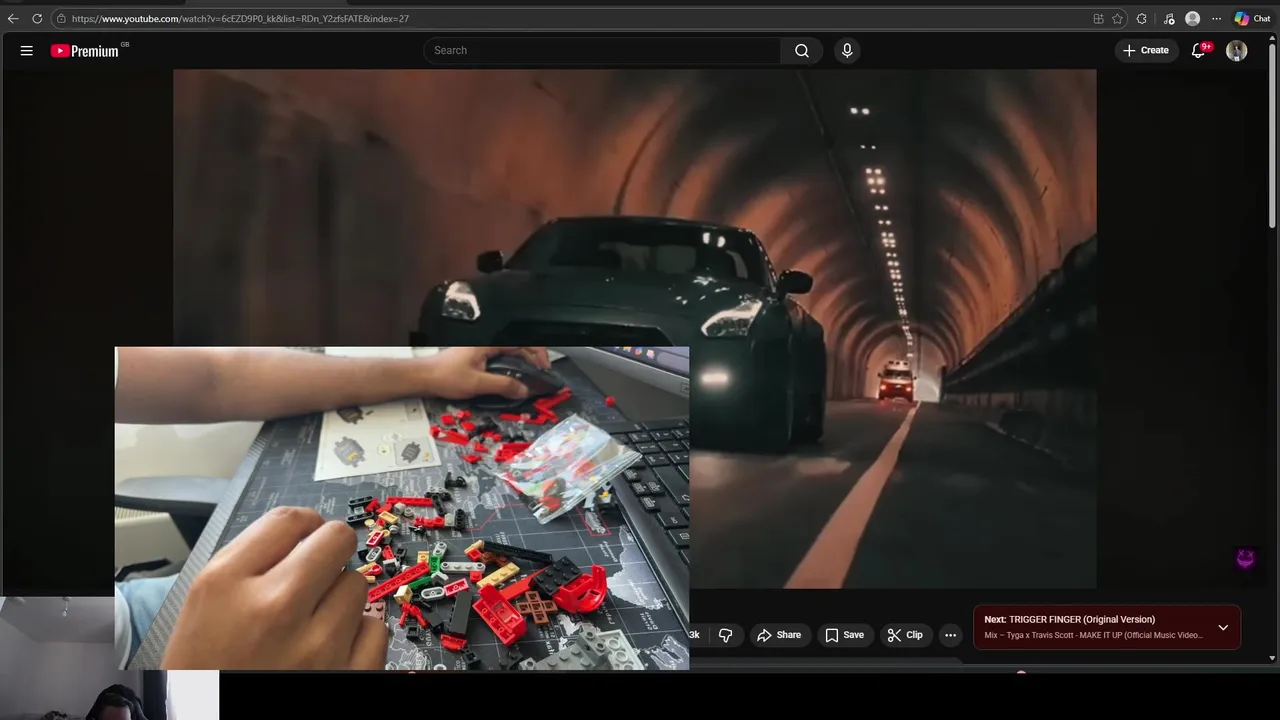Click the overlaid LEGO bricks video thumbnail
1280x720 pixels.
click(402, 508)
